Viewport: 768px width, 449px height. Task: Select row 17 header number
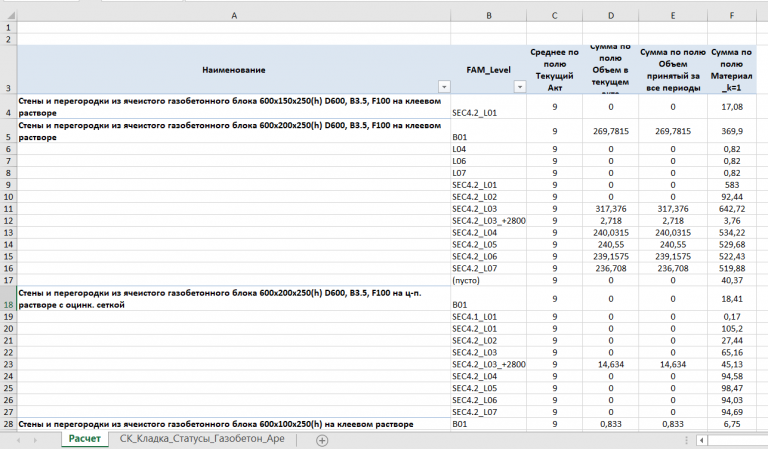8,280
